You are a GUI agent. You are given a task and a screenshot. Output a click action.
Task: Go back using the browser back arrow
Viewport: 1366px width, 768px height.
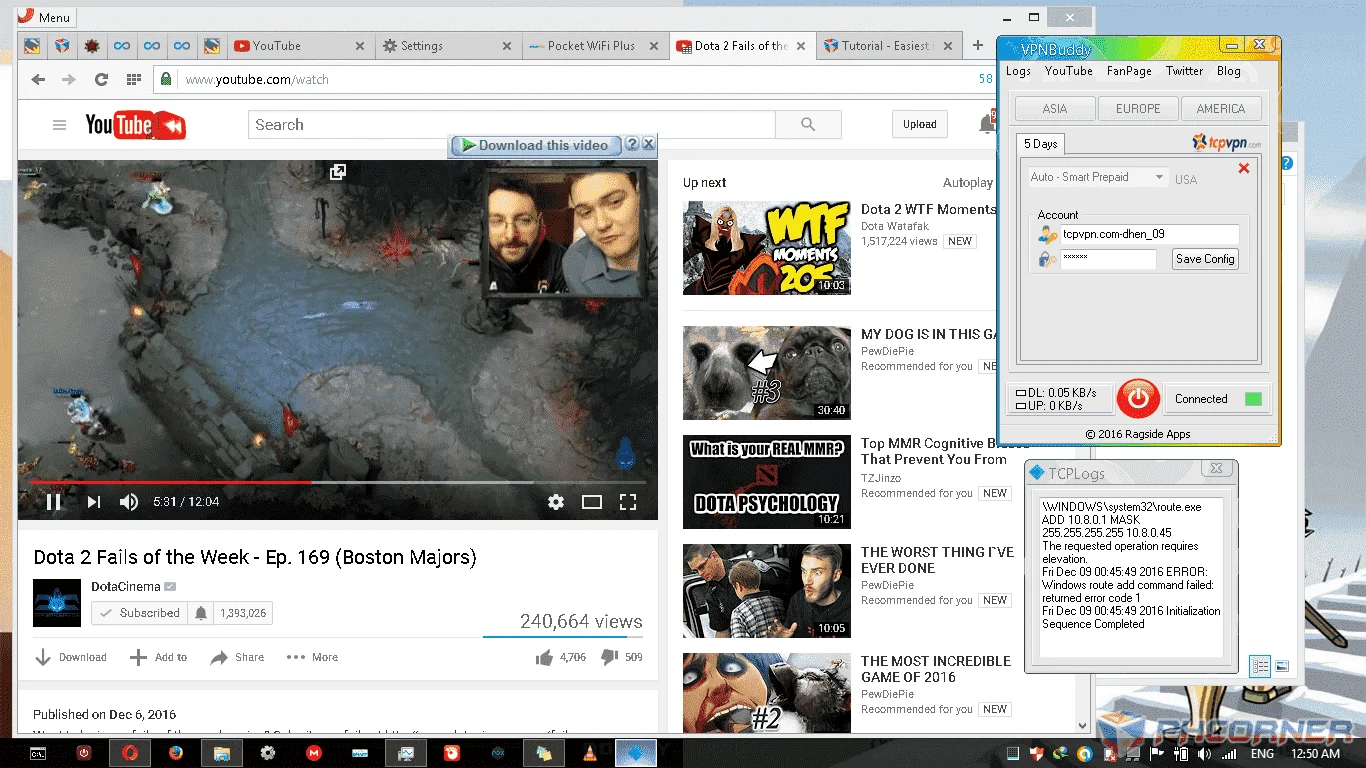[x=38, y=80]
